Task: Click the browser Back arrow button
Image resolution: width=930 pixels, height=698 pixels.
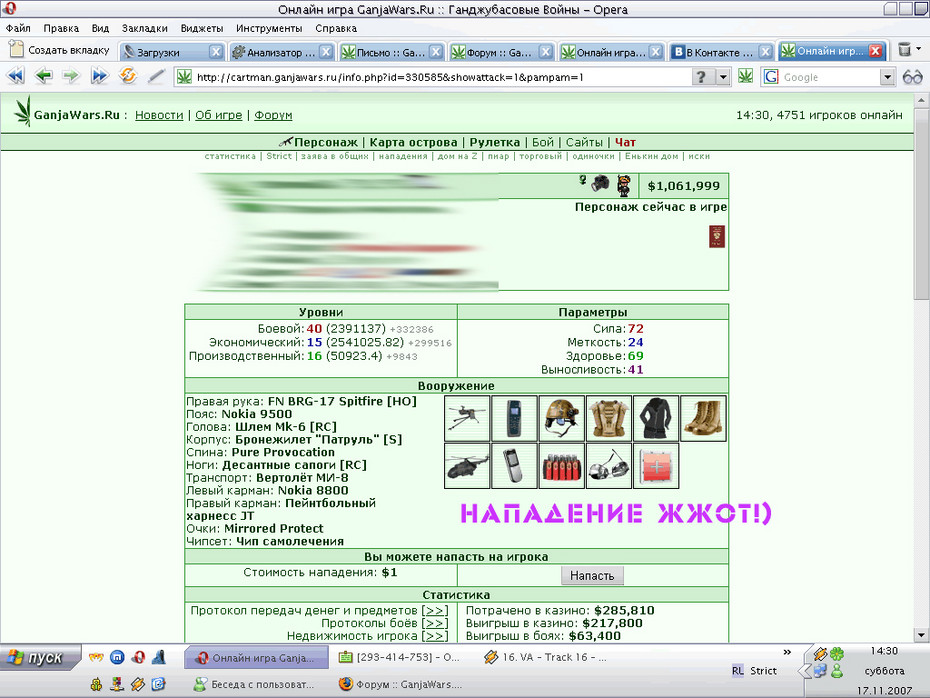Action: (x=43, y=76)
